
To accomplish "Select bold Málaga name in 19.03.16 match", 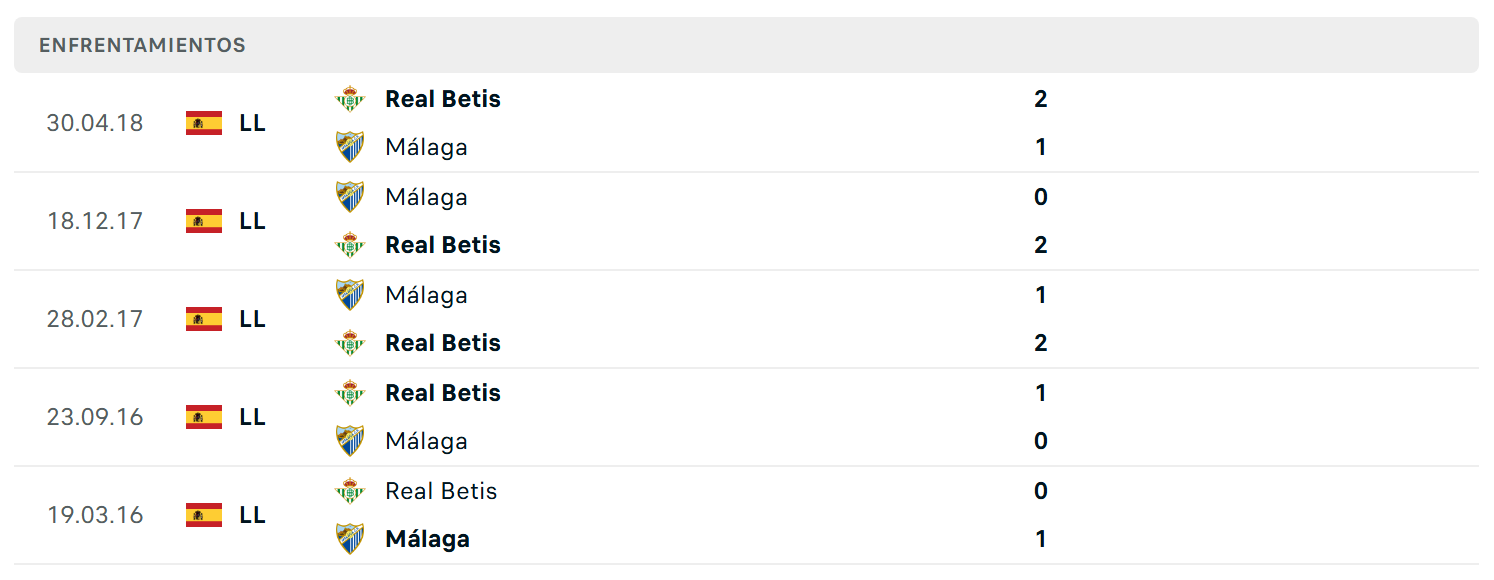I will coord(427,539).
